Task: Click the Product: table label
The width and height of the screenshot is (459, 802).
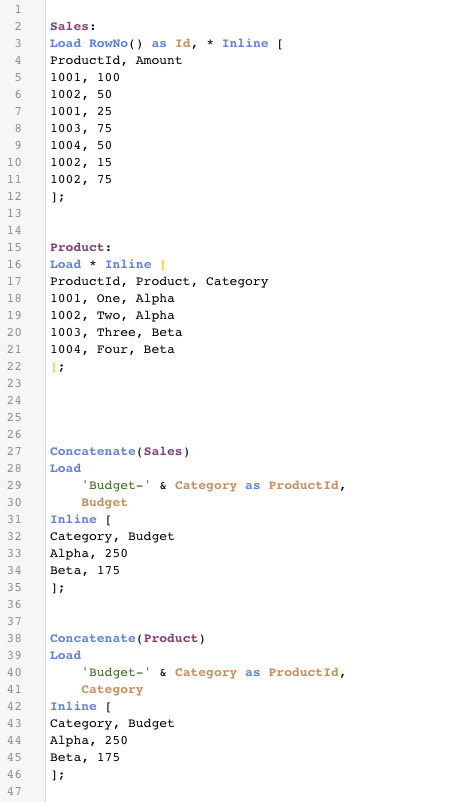Action: [80, 248]
